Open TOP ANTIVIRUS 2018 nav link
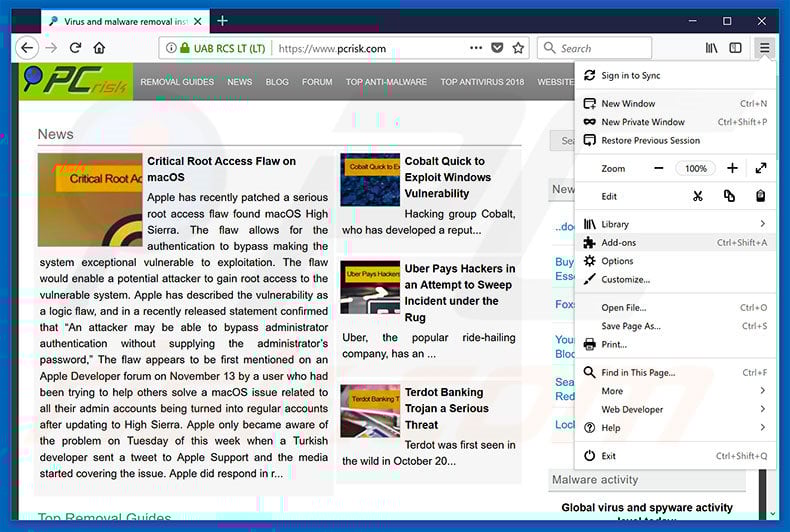 point(482,82)
